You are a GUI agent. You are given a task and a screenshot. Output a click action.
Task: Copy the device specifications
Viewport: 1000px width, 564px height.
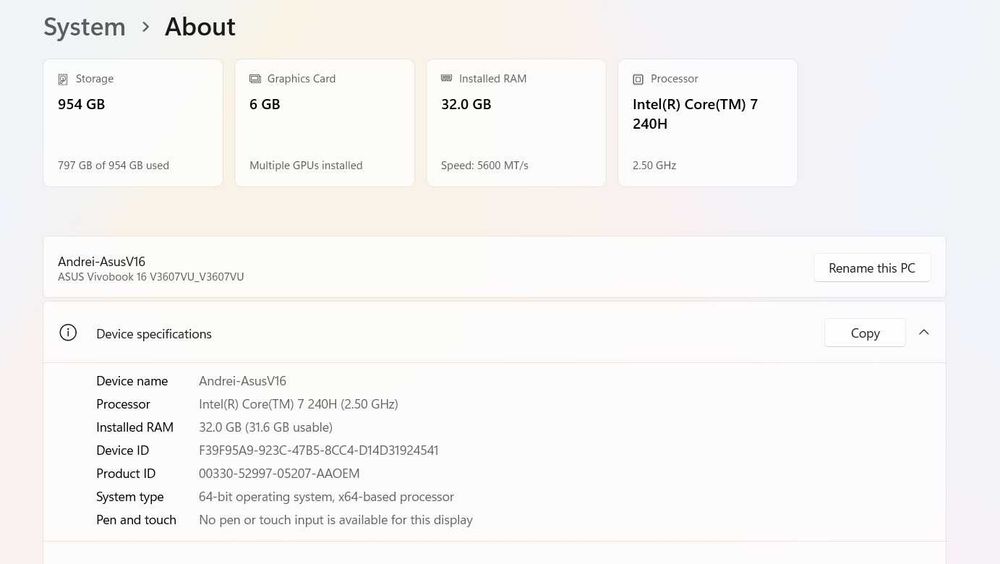click(865, 333)
